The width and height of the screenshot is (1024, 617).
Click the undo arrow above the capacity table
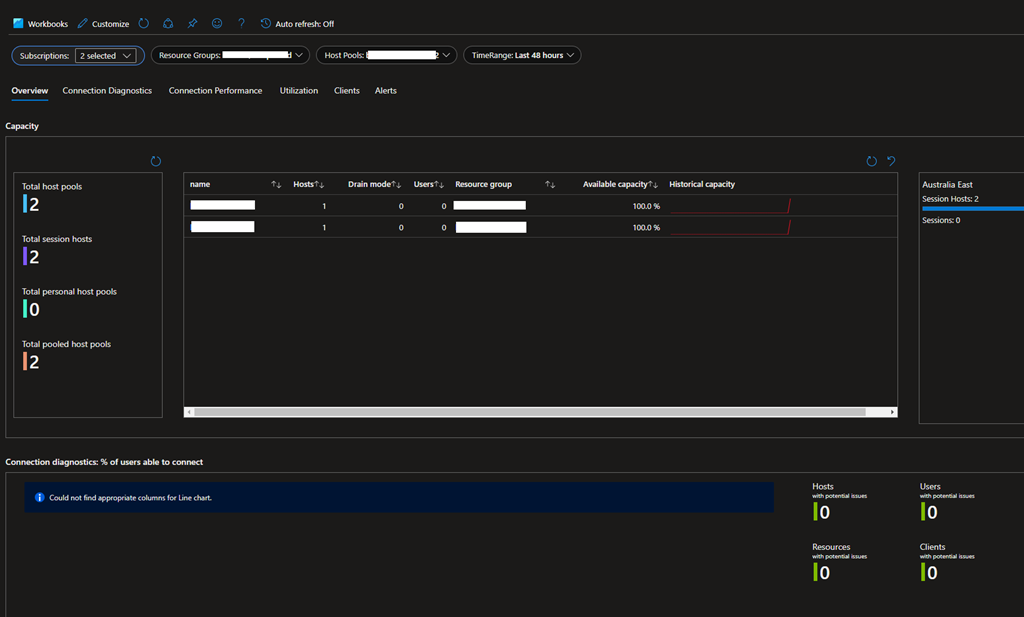891,161
